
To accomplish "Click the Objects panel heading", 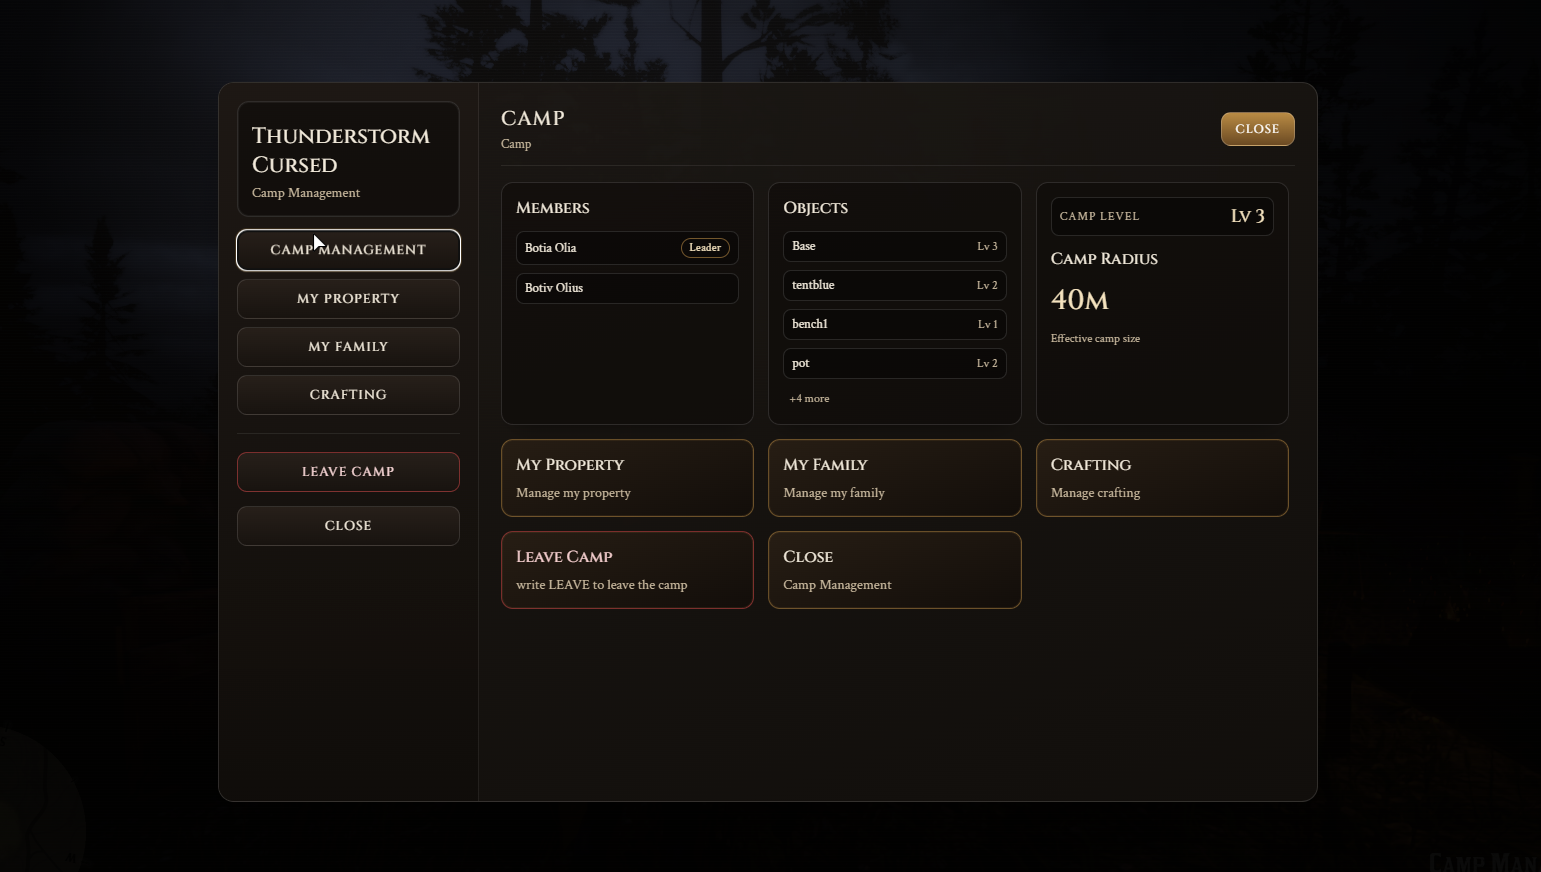I will tap(816, 208).
